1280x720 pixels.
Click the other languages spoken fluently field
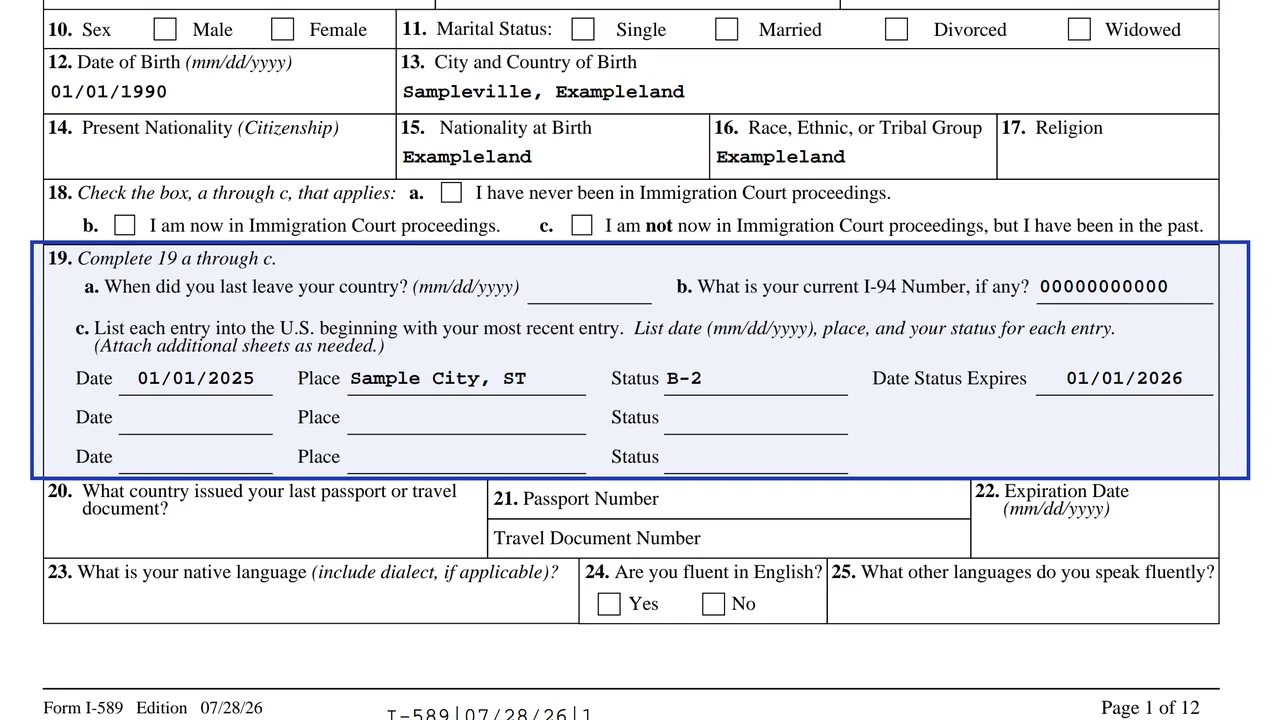1023,603
